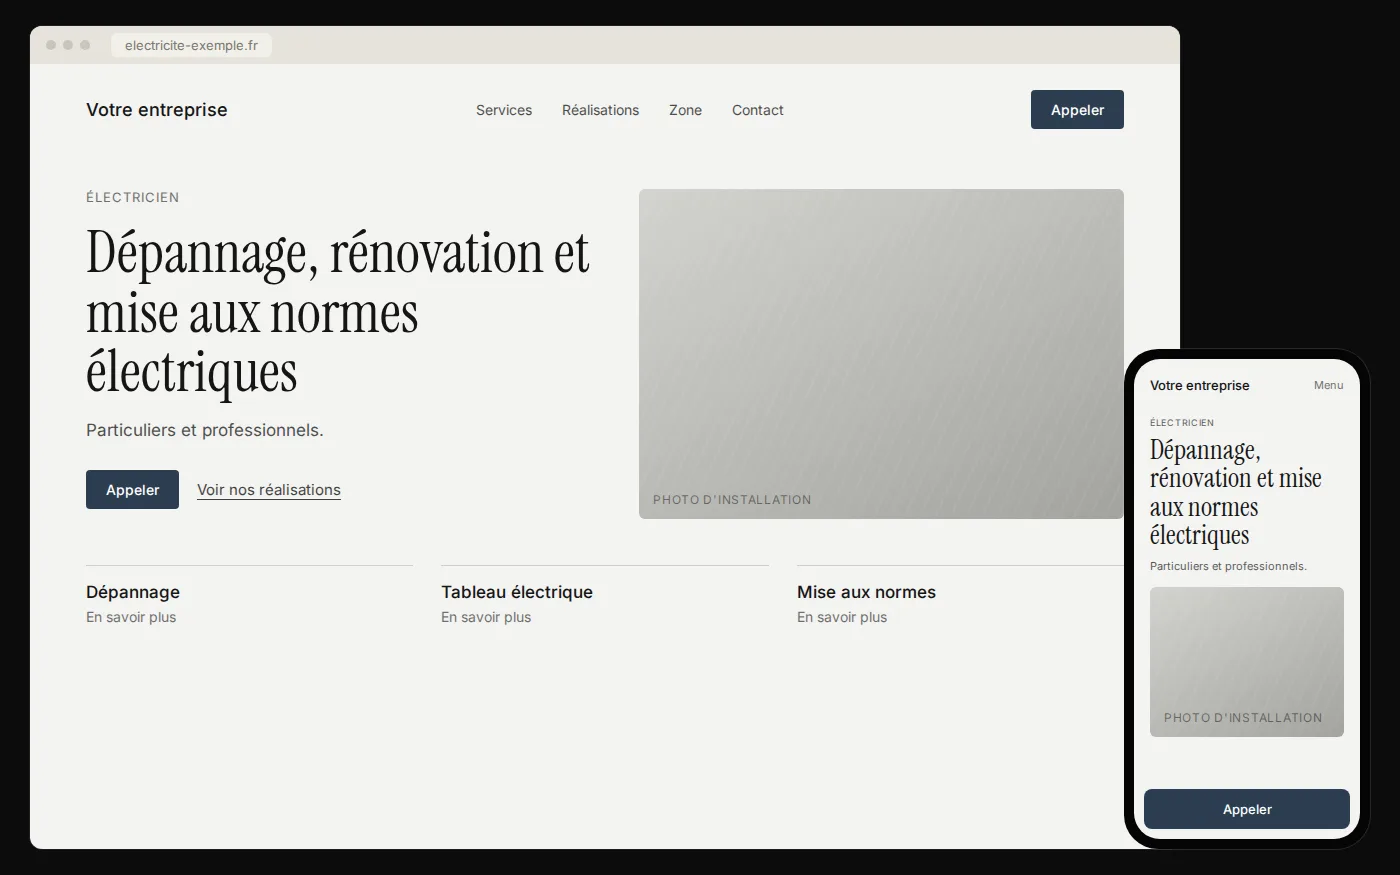1400x875 pixels.
Task: Click the desktop 'Photo d'installation' hero image
Action: click(881, 354)
